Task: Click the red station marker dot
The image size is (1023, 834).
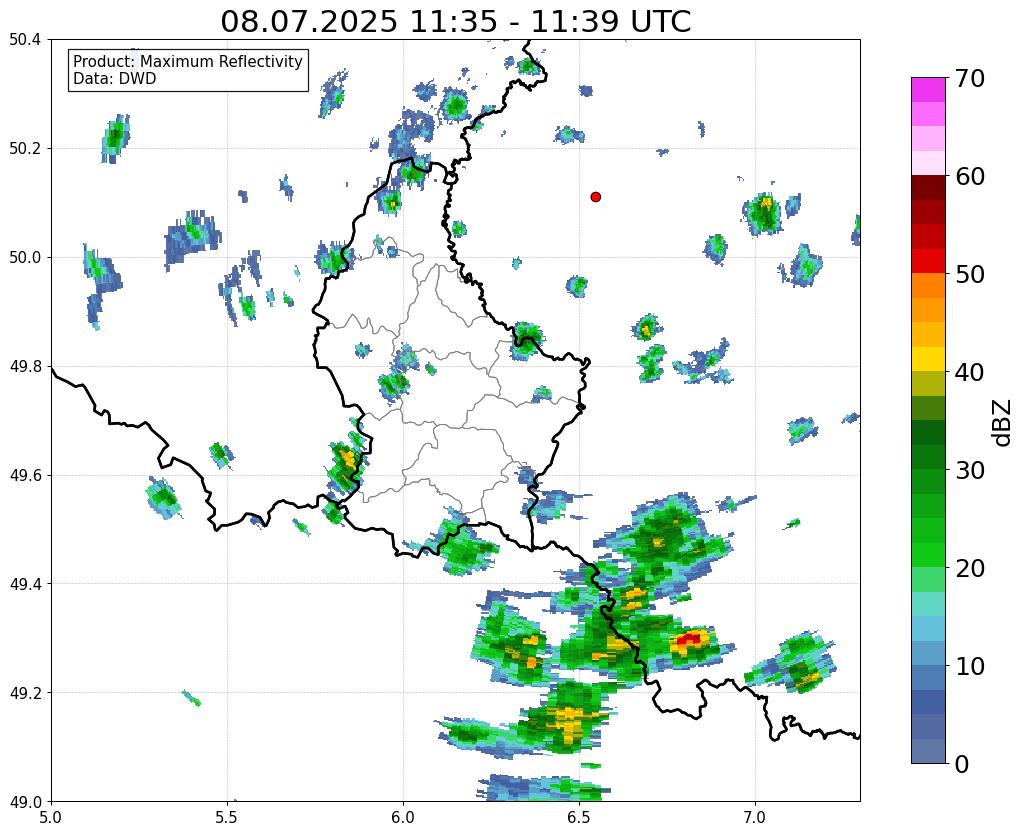Action: click(x=595, y=196)
